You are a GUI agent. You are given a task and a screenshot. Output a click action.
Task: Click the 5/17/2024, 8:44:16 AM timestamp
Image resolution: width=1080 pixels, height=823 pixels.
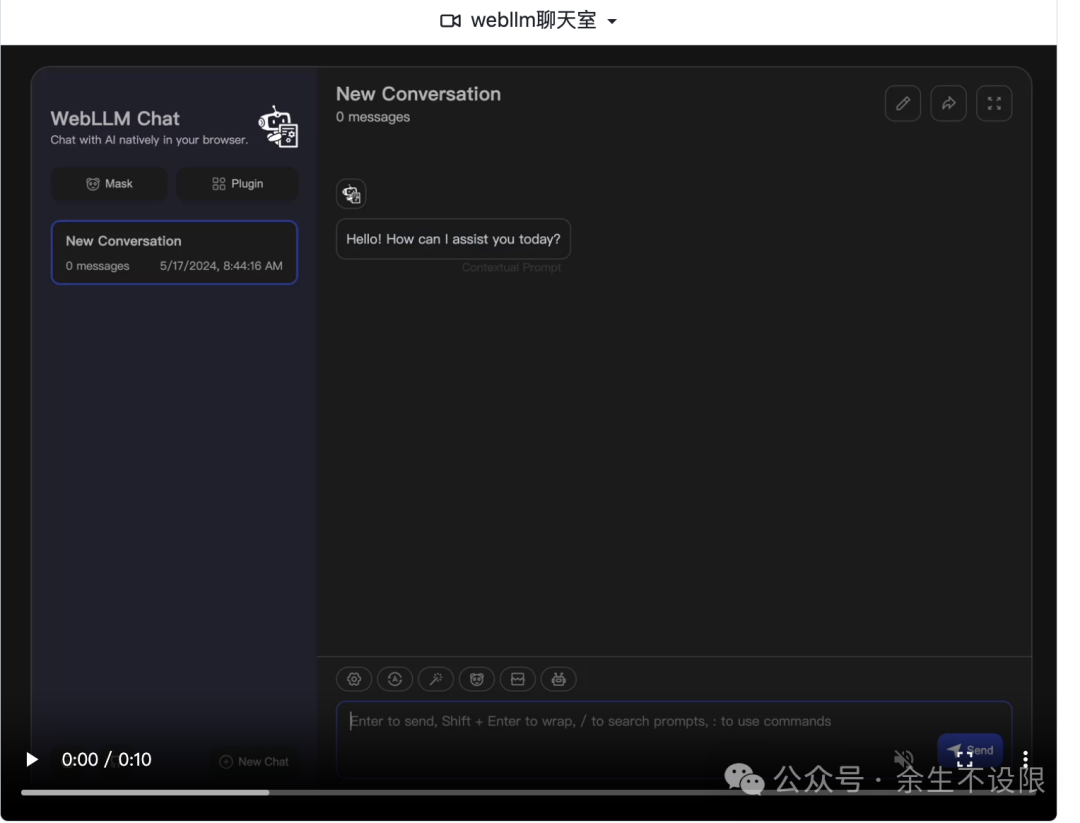[x=221, y=266]
